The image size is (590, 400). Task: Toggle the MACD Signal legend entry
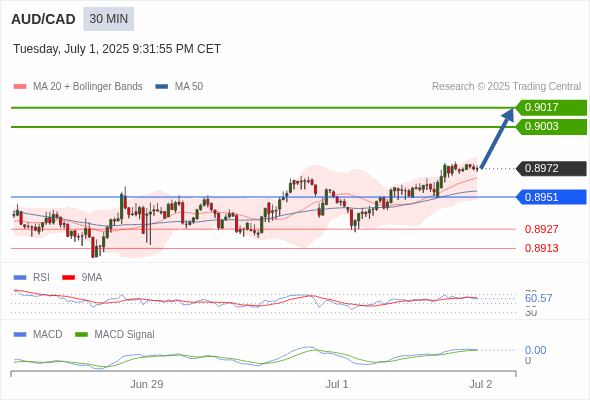pyautogui.click(x=115, y=334)
